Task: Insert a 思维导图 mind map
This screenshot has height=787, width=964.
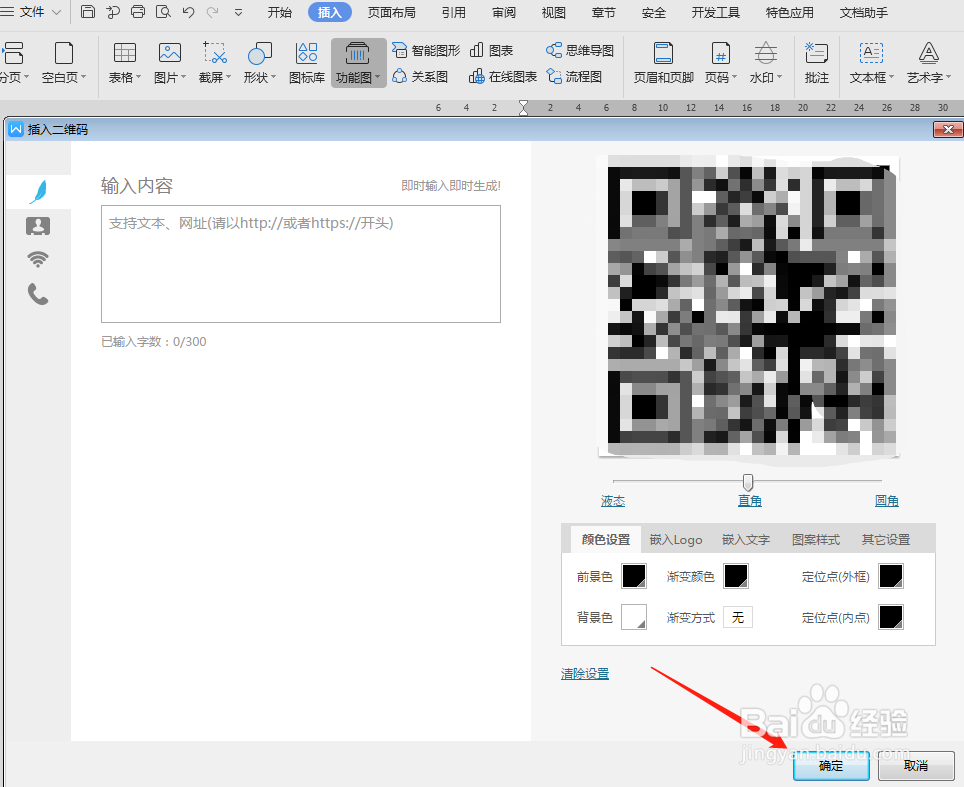Action: (580, 50)
